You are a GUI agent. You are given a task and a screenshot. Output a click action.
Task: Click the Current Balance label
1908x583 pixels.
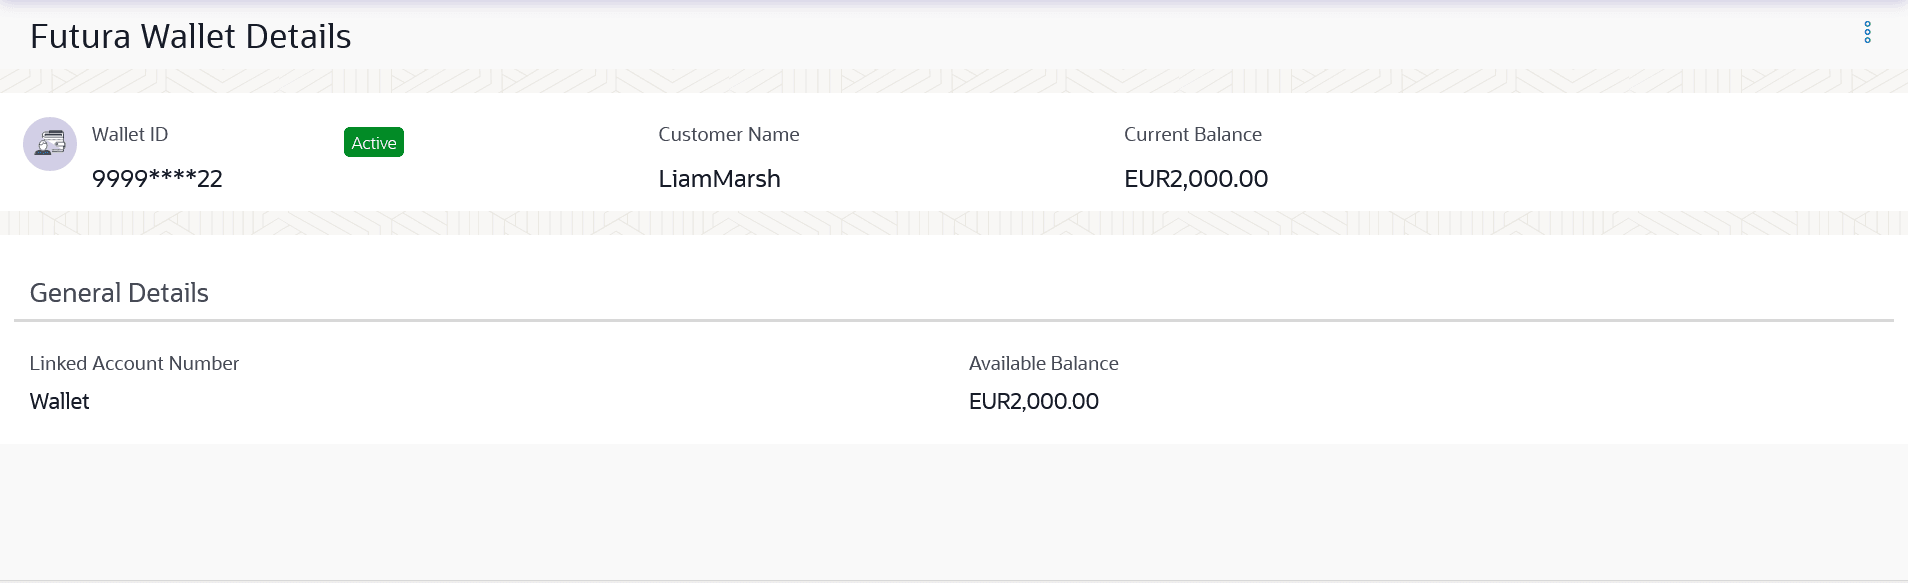point(1192,134)
